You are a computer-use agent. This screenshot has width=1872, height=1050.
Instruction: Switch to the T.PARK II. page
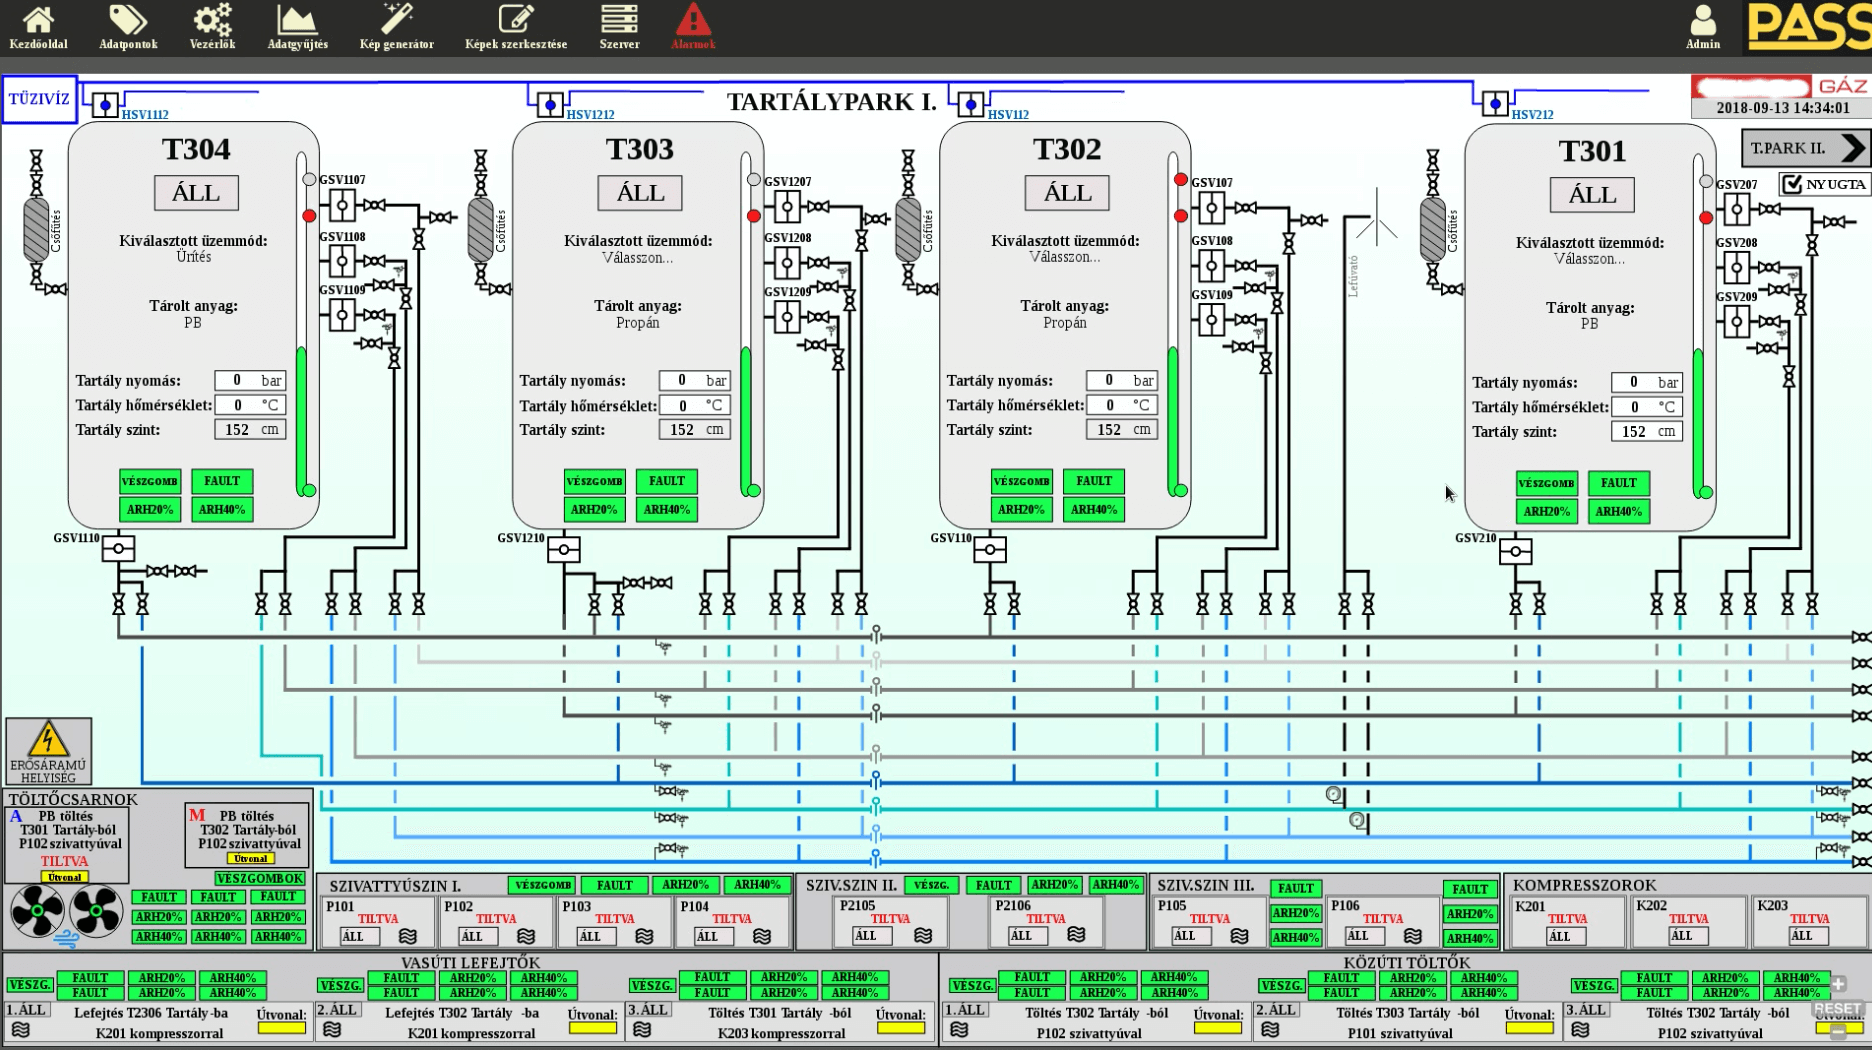(1805, 148)
